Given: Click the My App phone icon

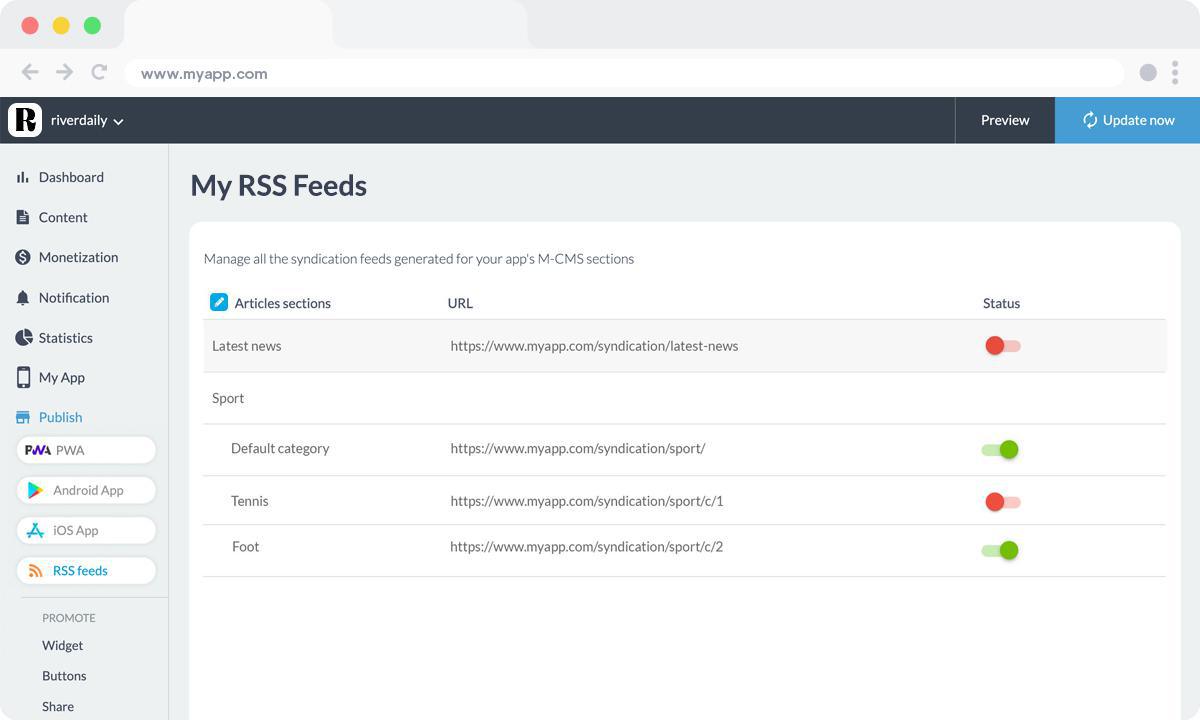Looking at the screenshot, I should 23,377.
